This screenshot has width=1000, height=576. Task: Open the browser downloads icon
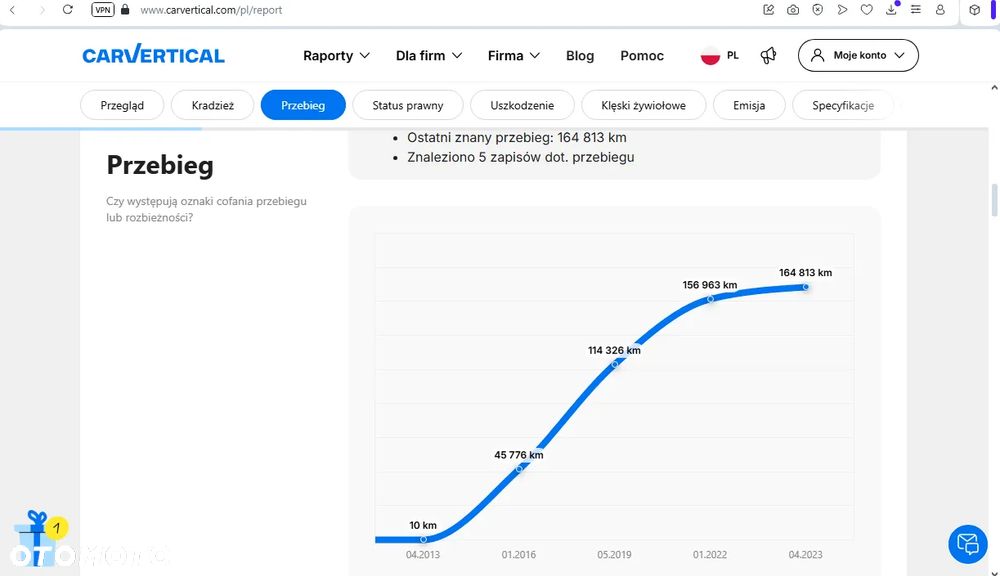click(891, 9)
